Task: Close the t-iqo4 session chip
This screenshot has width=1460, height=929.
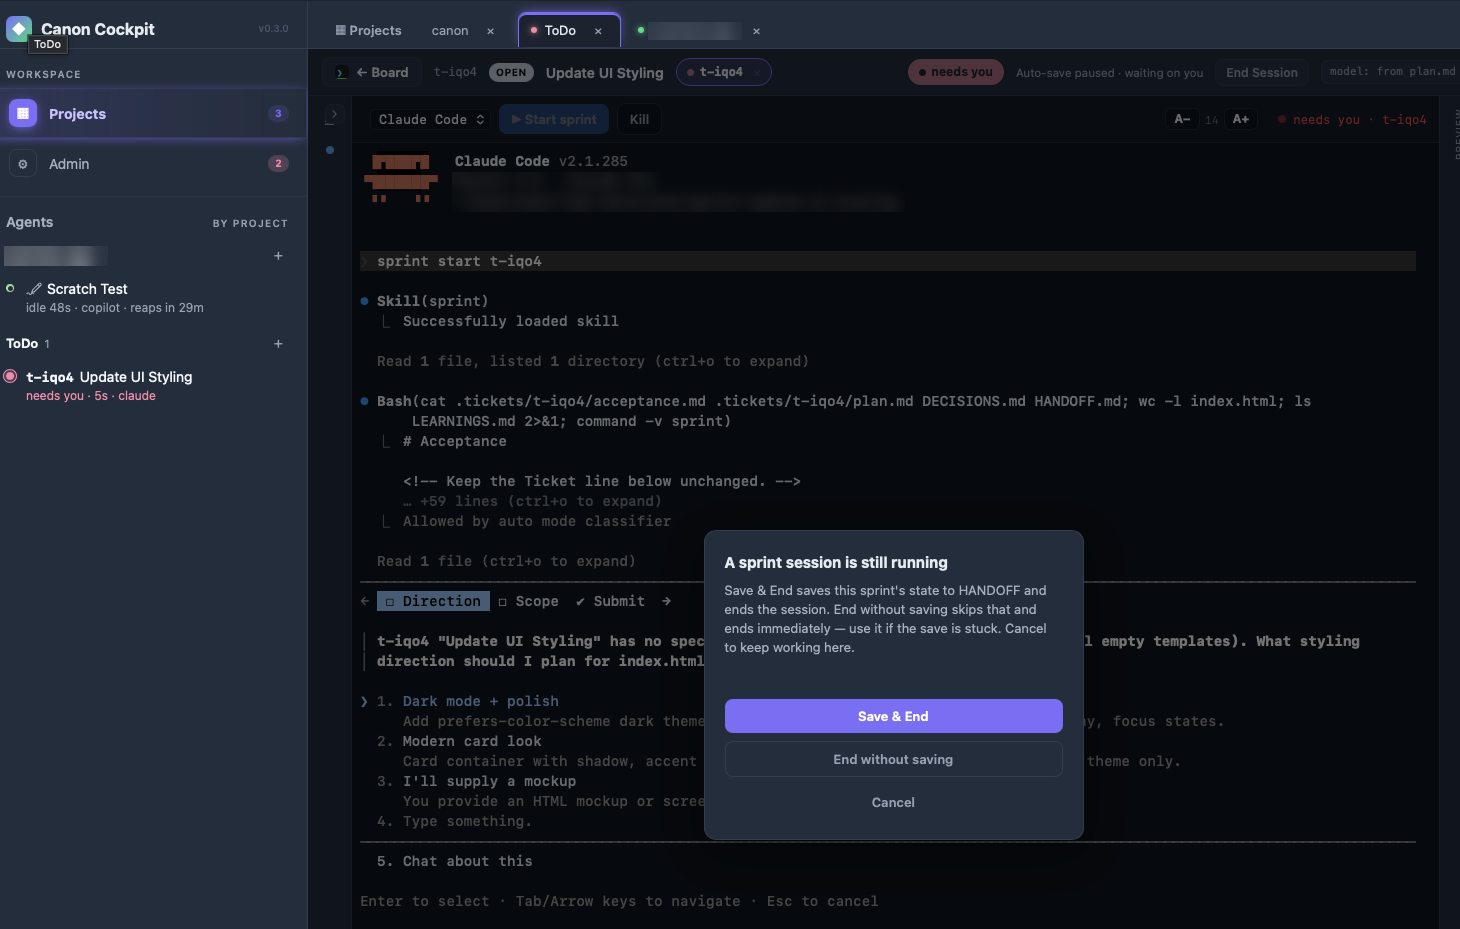Action: click(x=758, y=72)
